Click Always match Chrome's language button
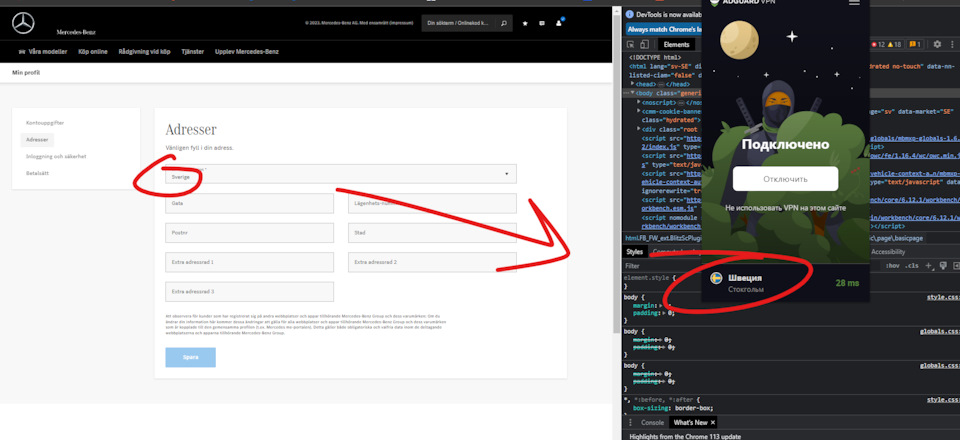The image size is (960, 440). [663, 29]
